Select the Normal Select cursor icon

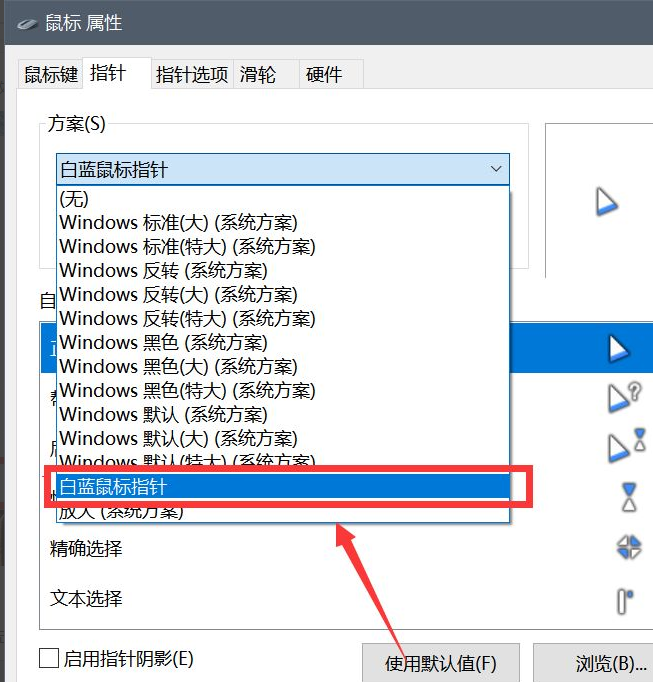pos(617,347)
